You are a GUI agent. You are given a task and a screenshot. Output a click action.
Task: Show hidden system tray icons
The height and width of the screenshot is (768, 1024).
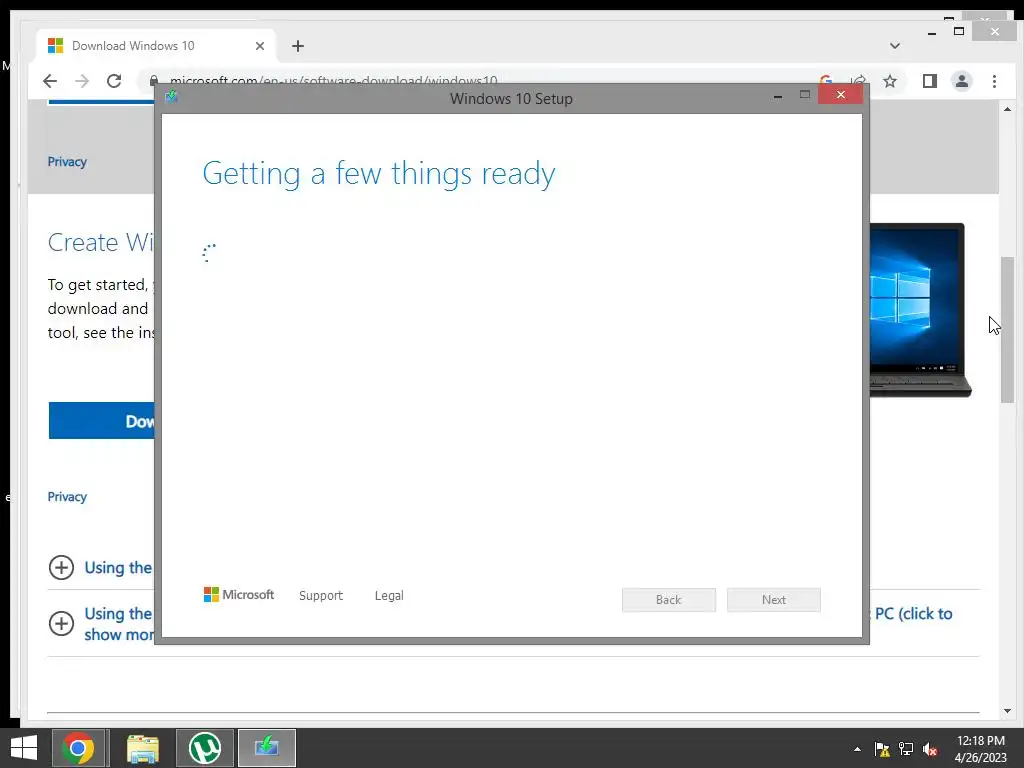tap(857, 749)
